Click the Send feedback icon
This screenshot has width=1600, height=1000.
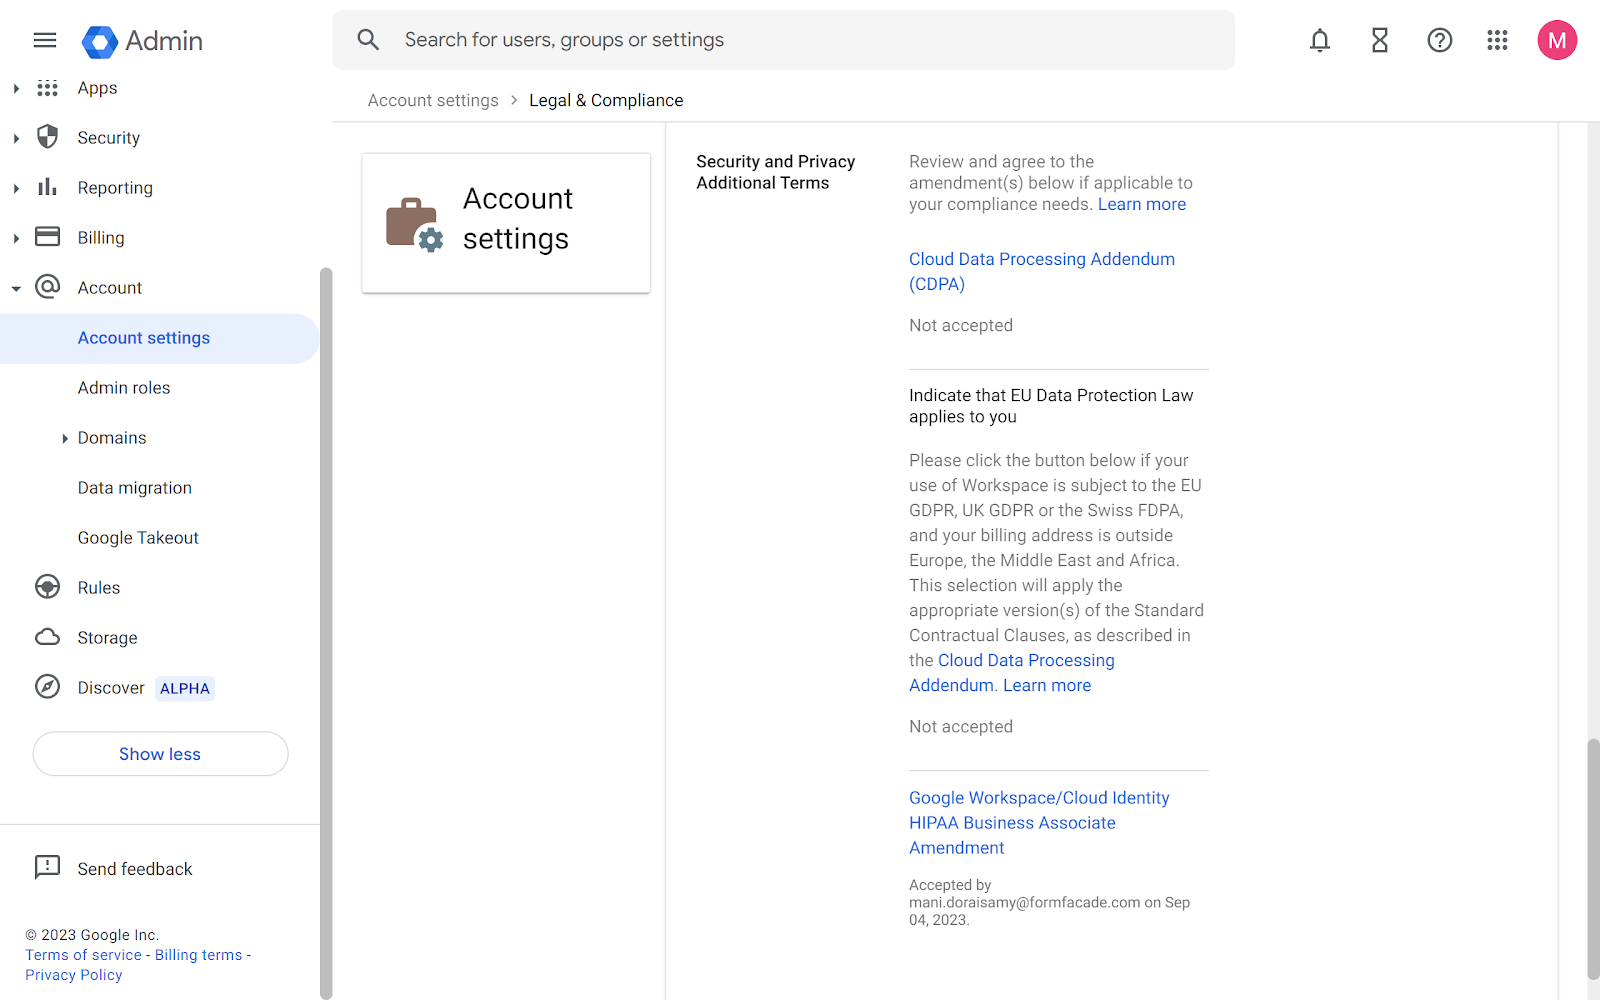47,868
